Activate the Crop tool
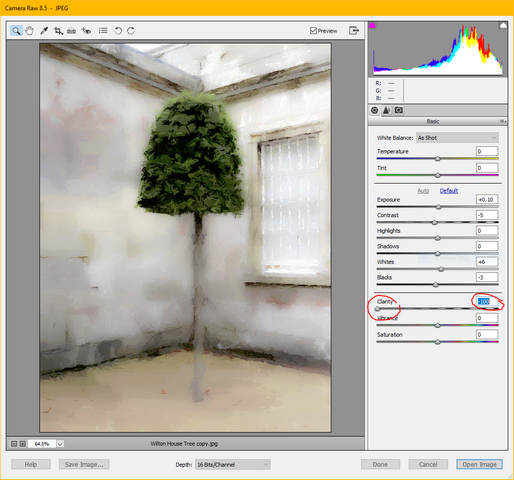 pos(58,31)
